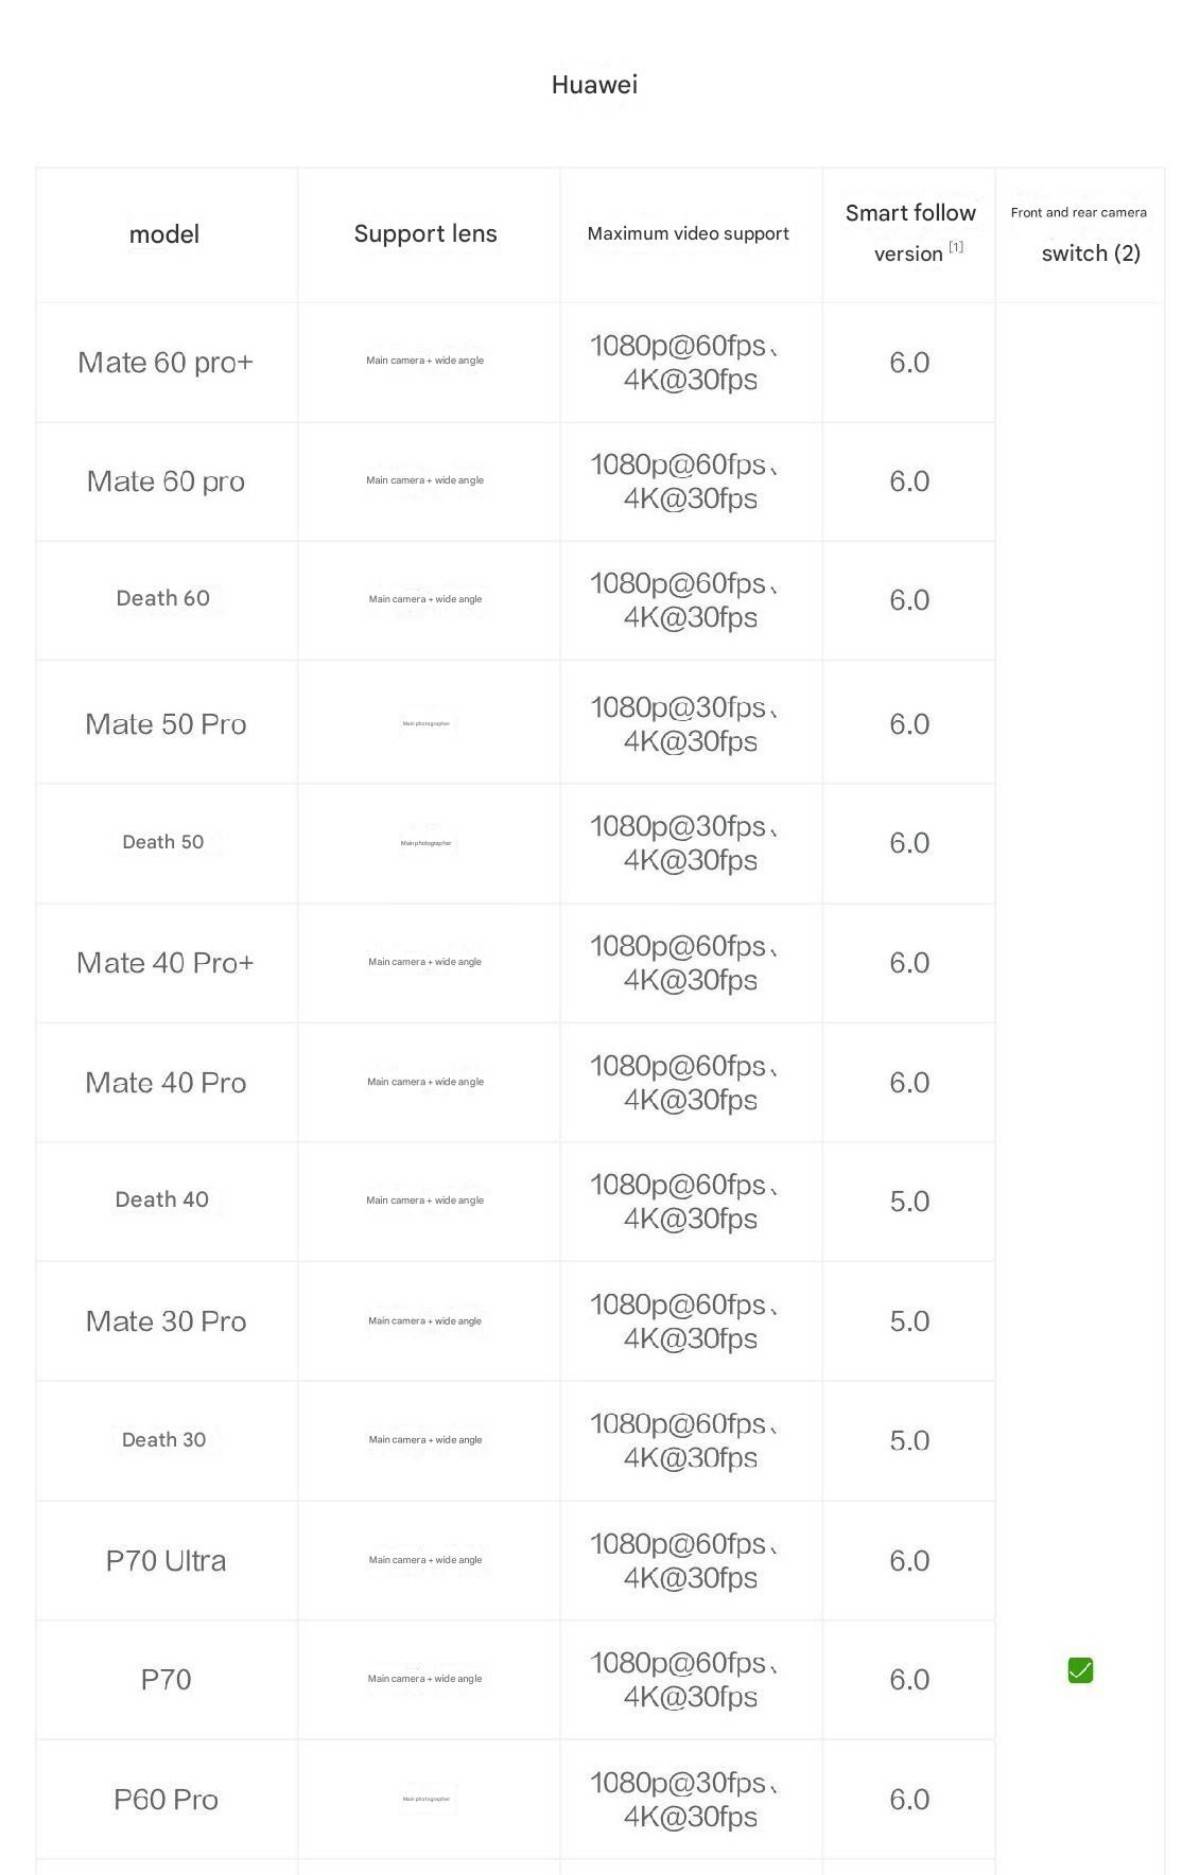Select the Mate 50 Pro model cell
1200x1875 pixels.
pos(166,724)
